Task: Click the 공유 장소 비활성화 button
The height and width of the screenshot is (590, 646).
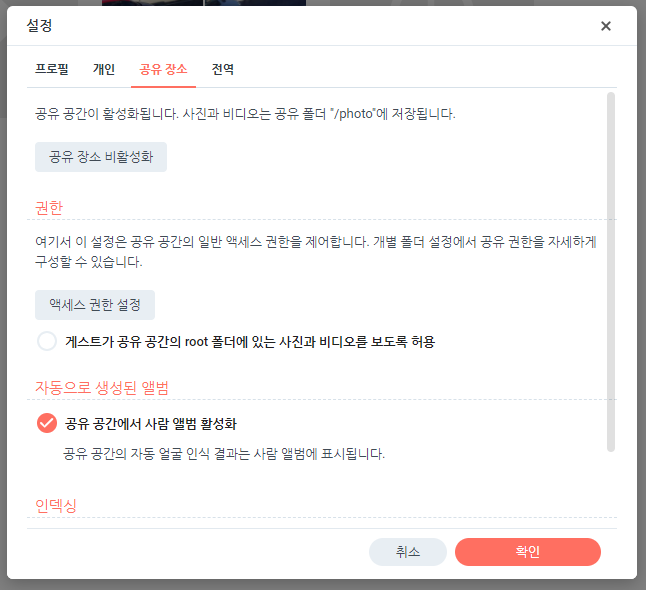Action: [101, 157]
